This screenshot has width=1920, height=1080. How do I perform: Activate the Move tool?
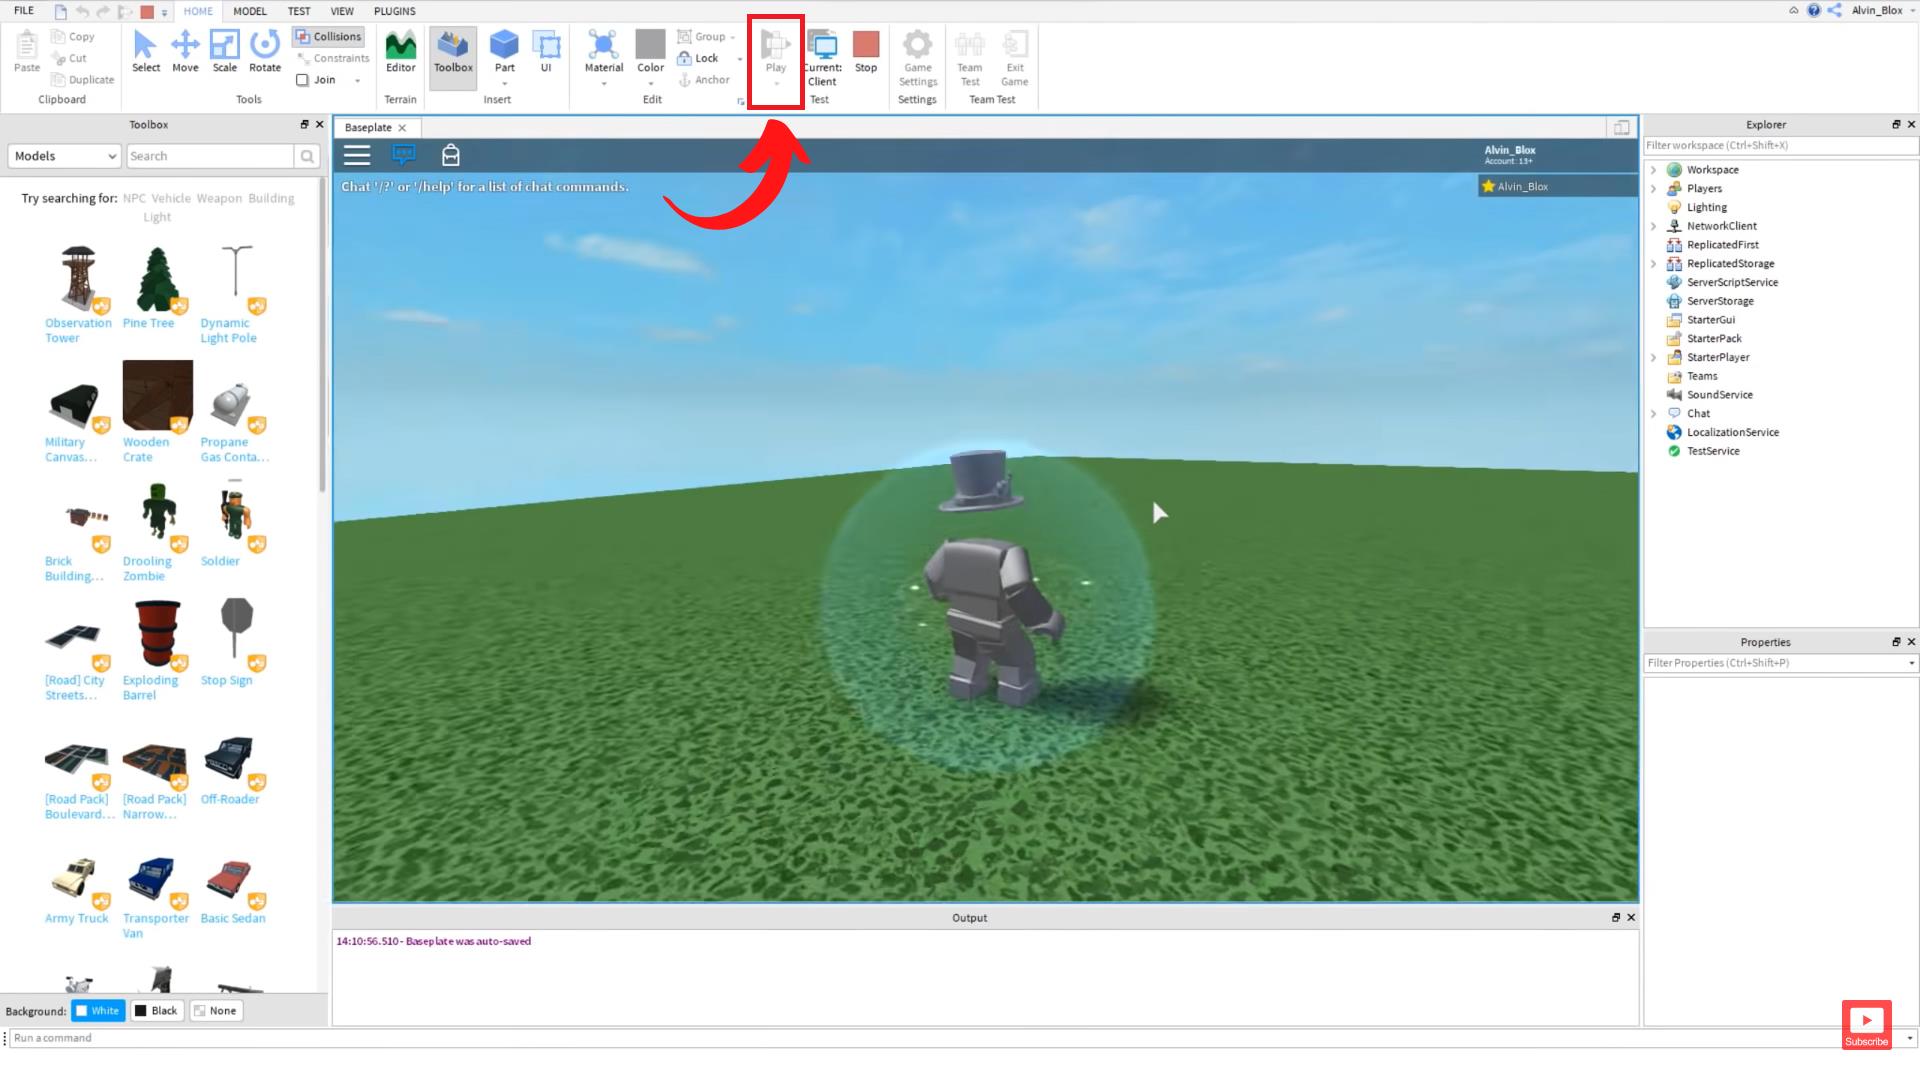pos(185,52)
